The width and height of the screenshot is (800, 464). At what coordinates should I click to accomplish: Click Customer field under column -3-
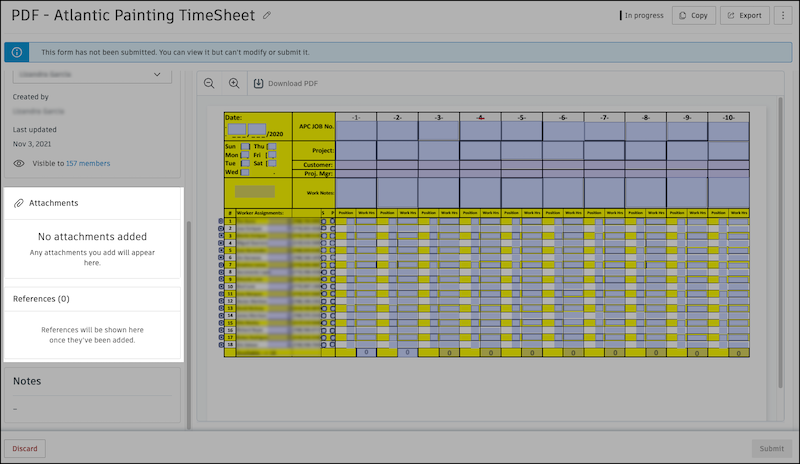439,165
